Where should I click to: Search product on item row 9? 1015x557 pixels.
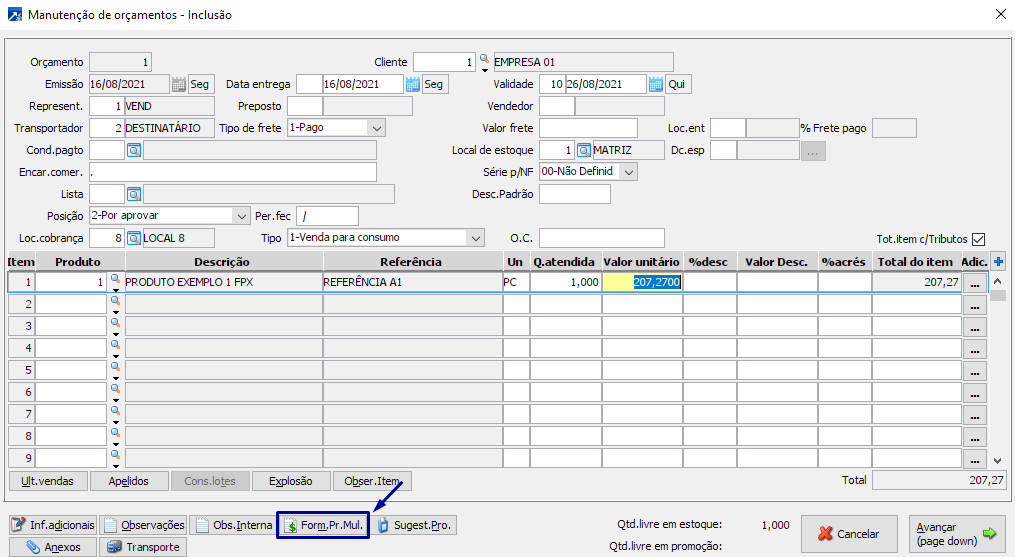(115, 455)
